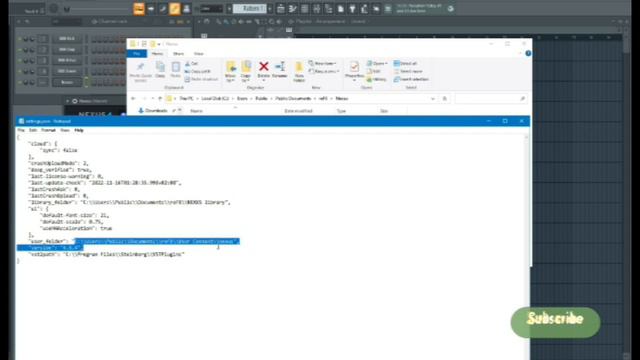The height and width of the screenshot is (360, 640).
Task: Click the Notepad document icon in title bar
Action: pyautogui.click(x=21, y=121)
